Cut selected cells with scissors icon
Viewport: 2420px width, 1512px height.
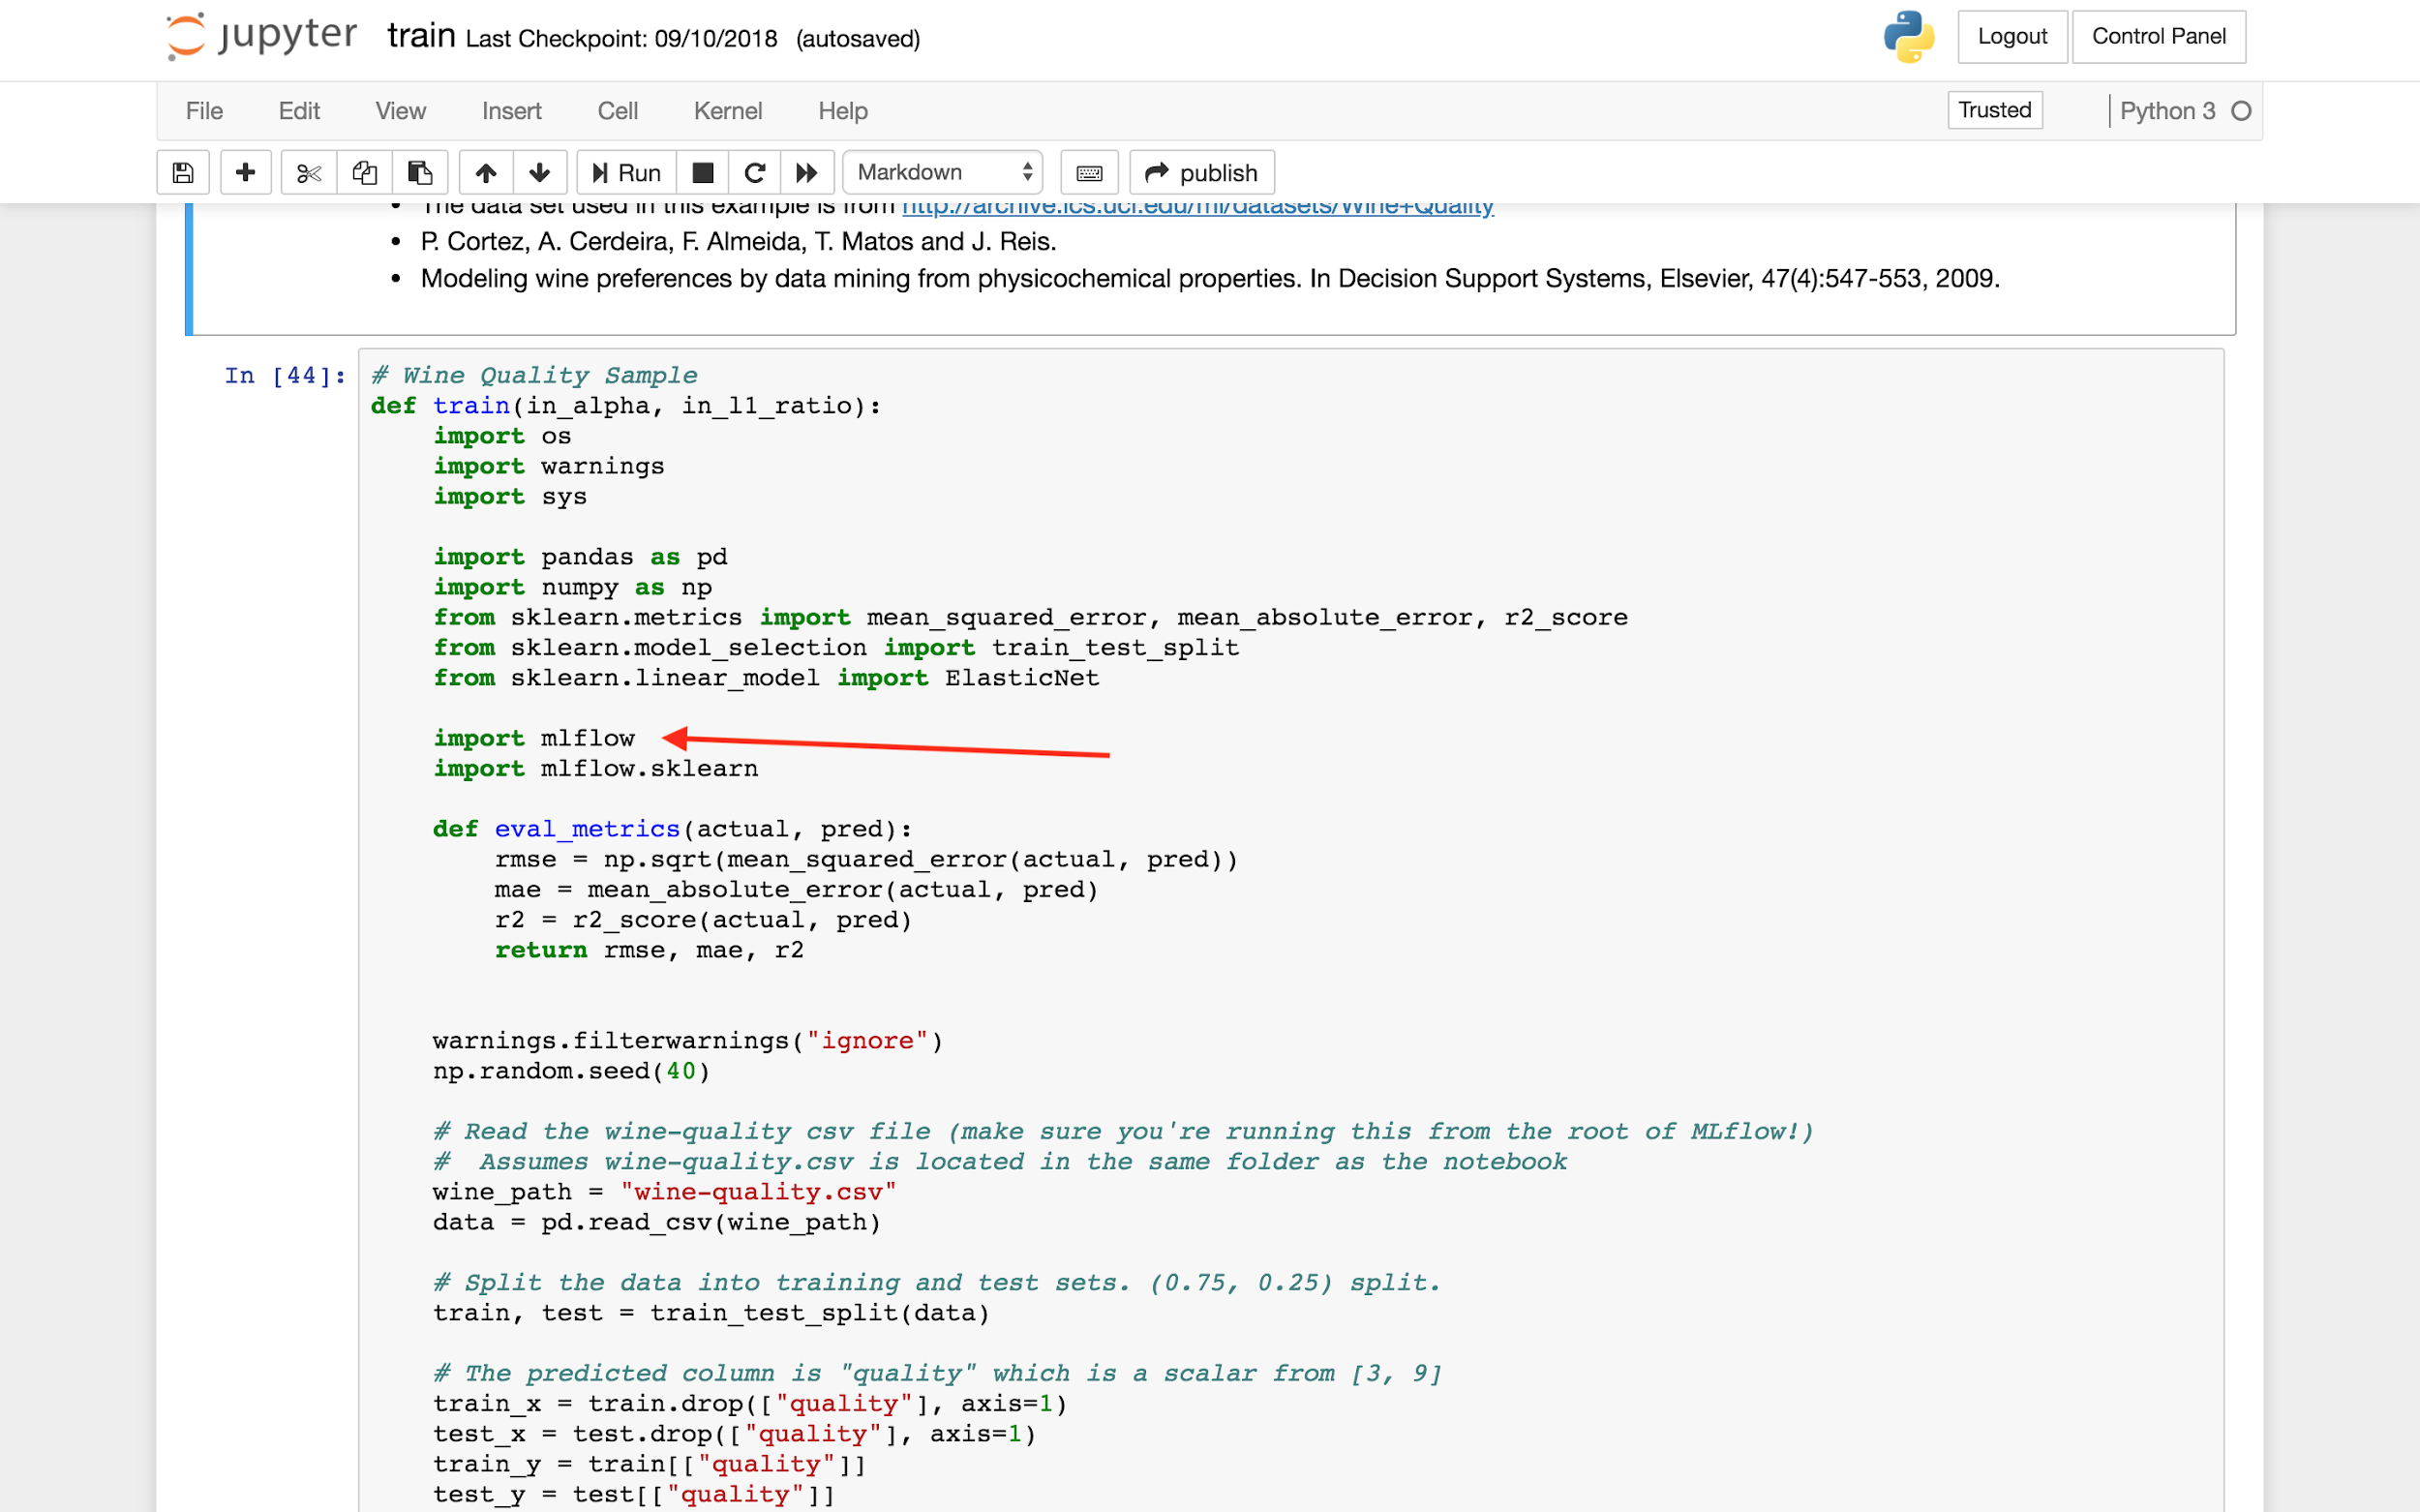309,173
